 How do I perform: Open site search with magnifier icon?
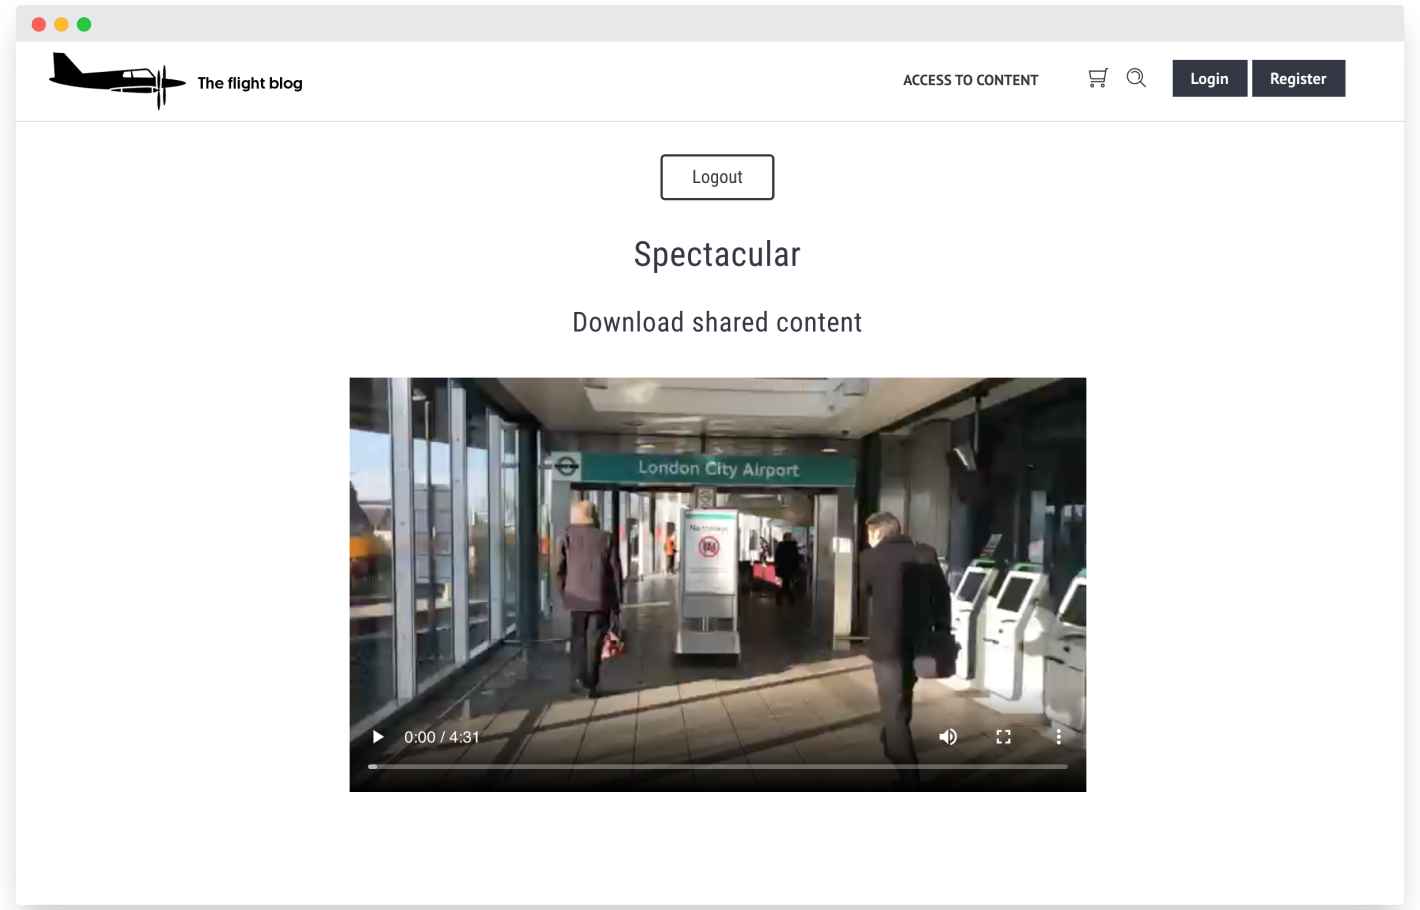[x=1136, y=78]
